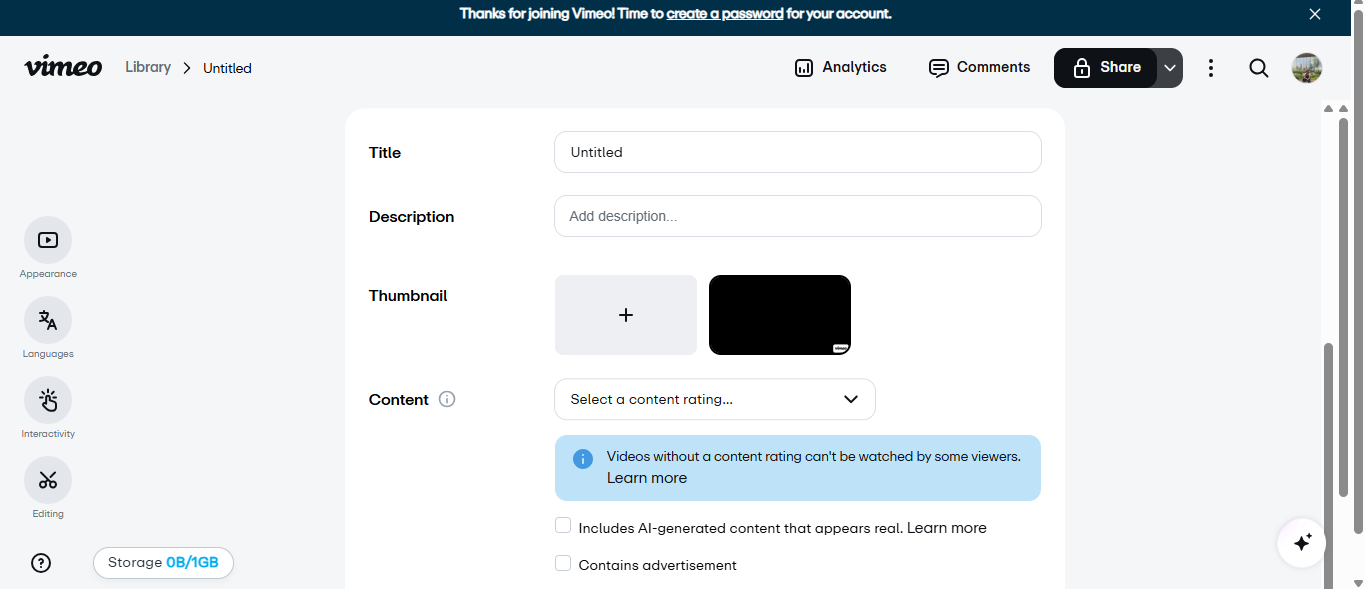Screen dimensions: 1365x589
Task: Add a new thumbnail with plus tile
Action: tap(626, 315)
